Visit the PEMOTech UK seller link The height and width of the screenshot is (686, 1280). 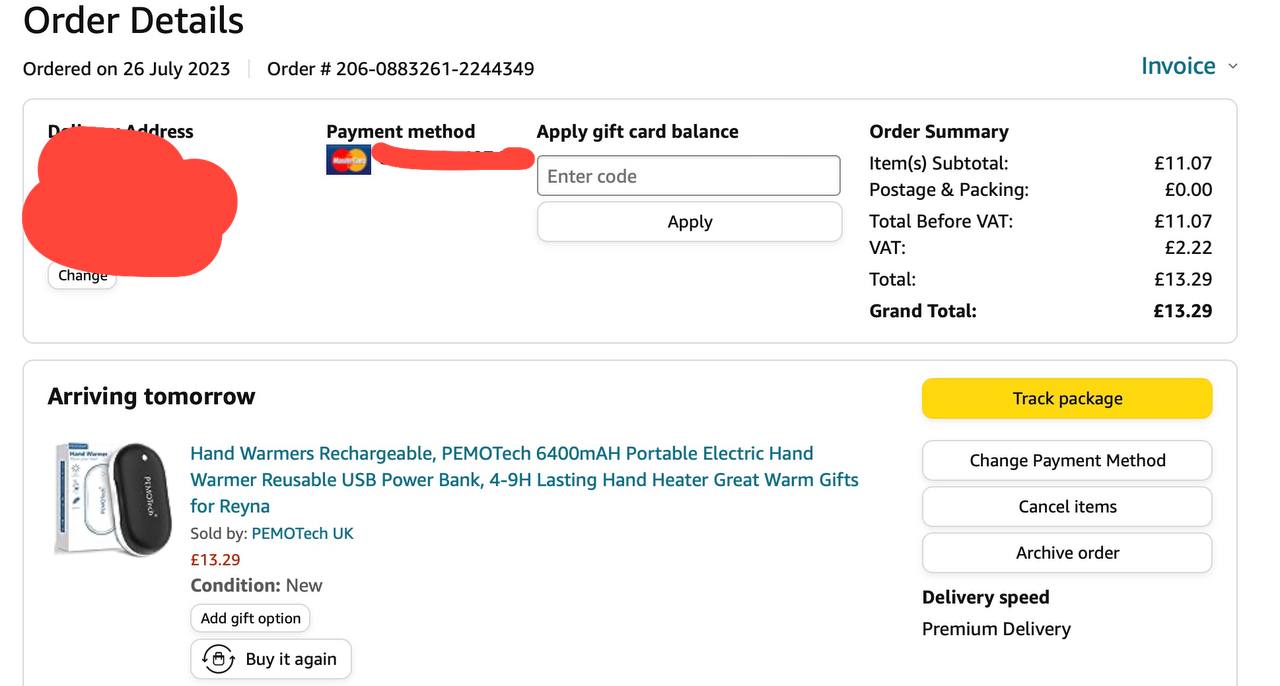coord(302,533)
